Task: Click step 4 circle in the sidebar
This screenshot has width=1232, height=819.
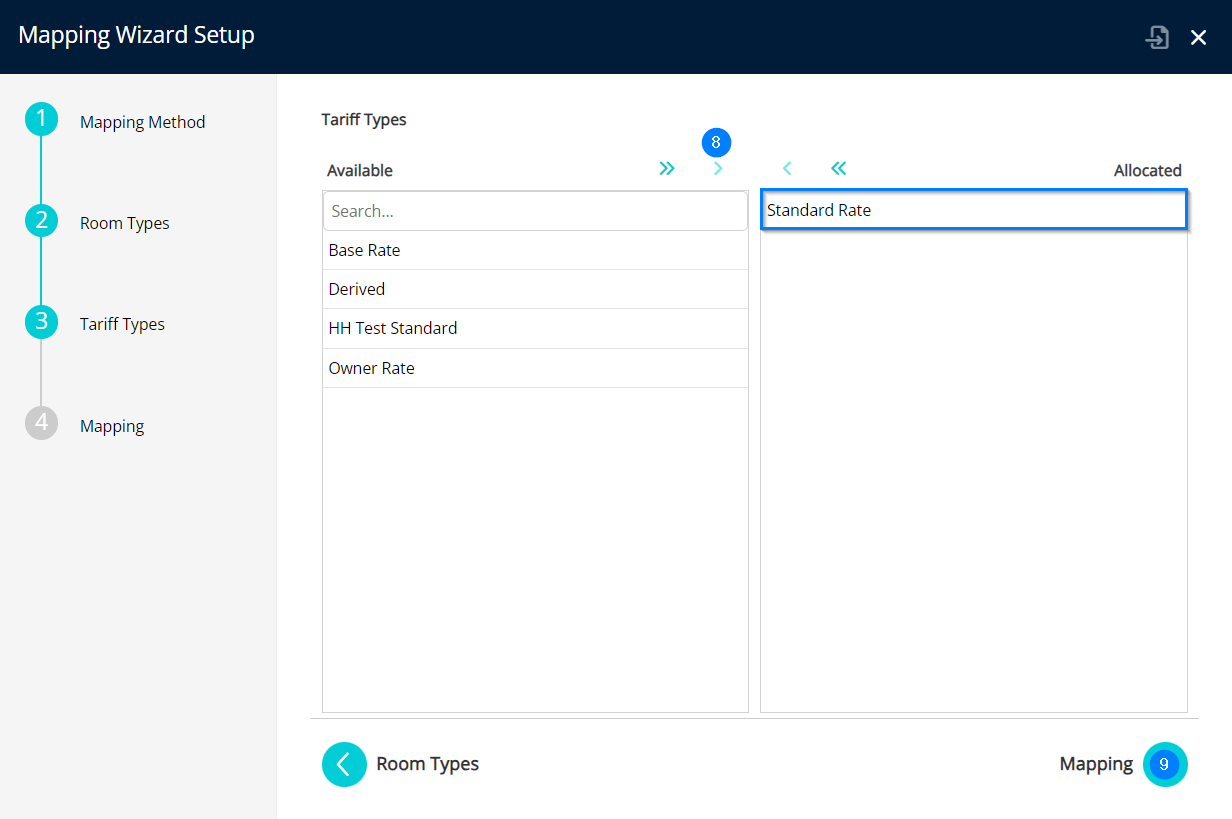Action: [x=41, y=424]
